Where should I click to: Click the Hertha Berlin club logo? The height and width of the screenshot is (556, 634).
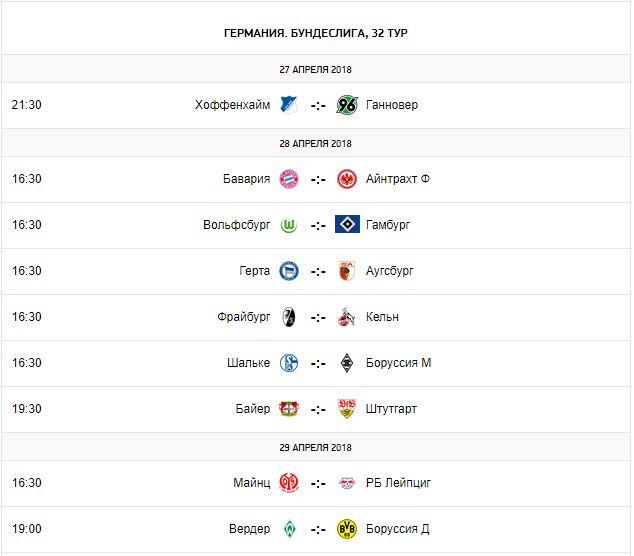click(289, 271)
